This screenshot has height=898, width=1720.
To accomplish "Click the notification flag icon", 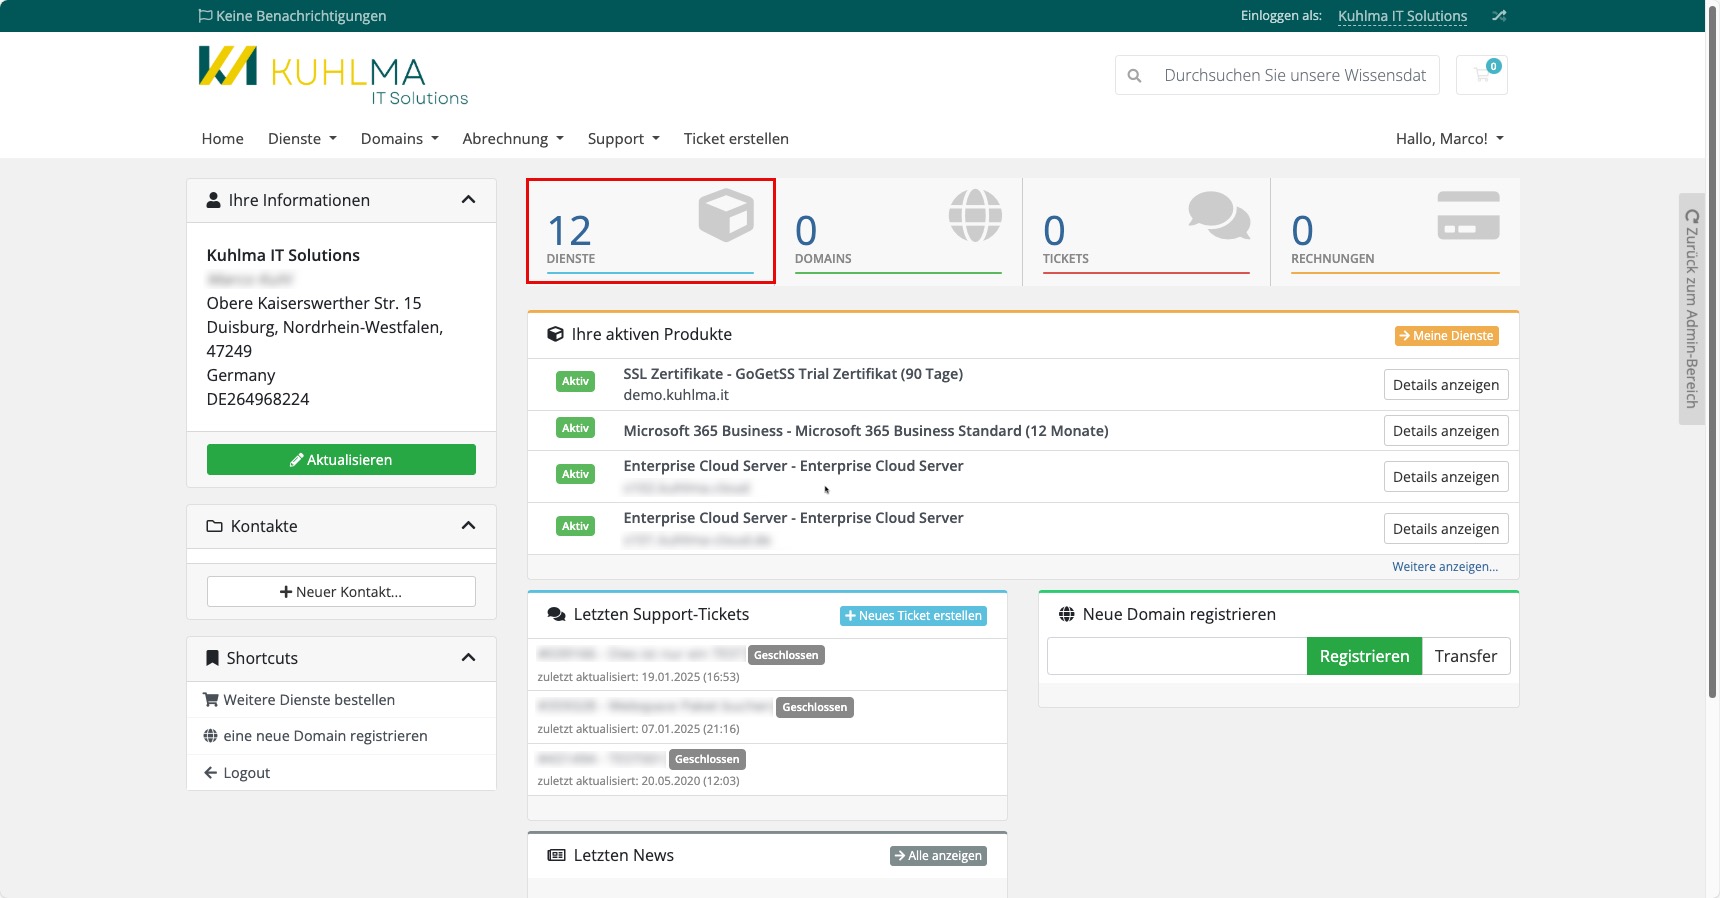I will click(x=205, y=16).
